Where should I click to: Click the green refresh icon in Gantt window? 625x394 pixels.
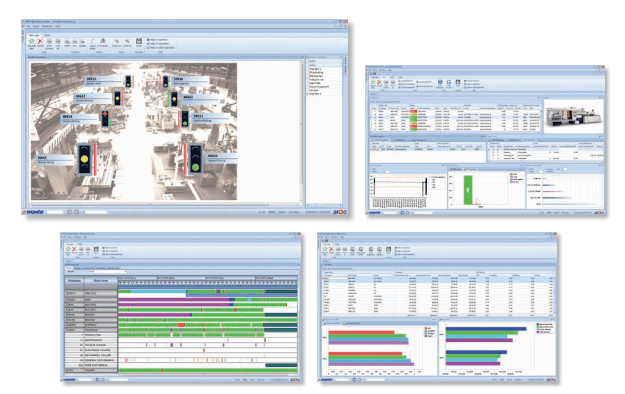point(68,249)
